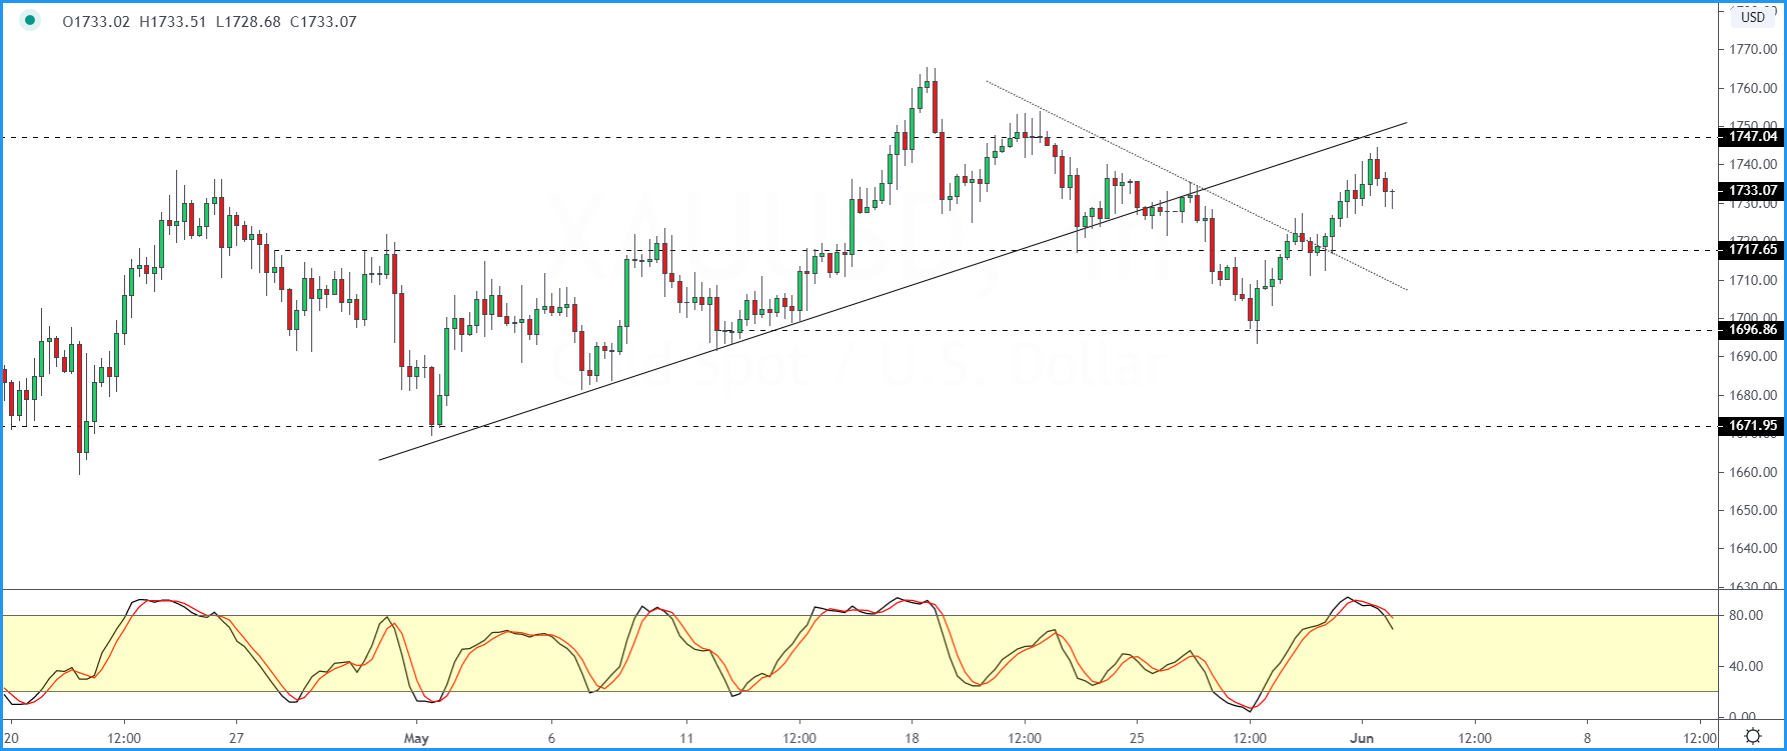The height and width of the screenshot is (751, 1787).
Task: Click the May label on time axis
Action: pos(416,739)
